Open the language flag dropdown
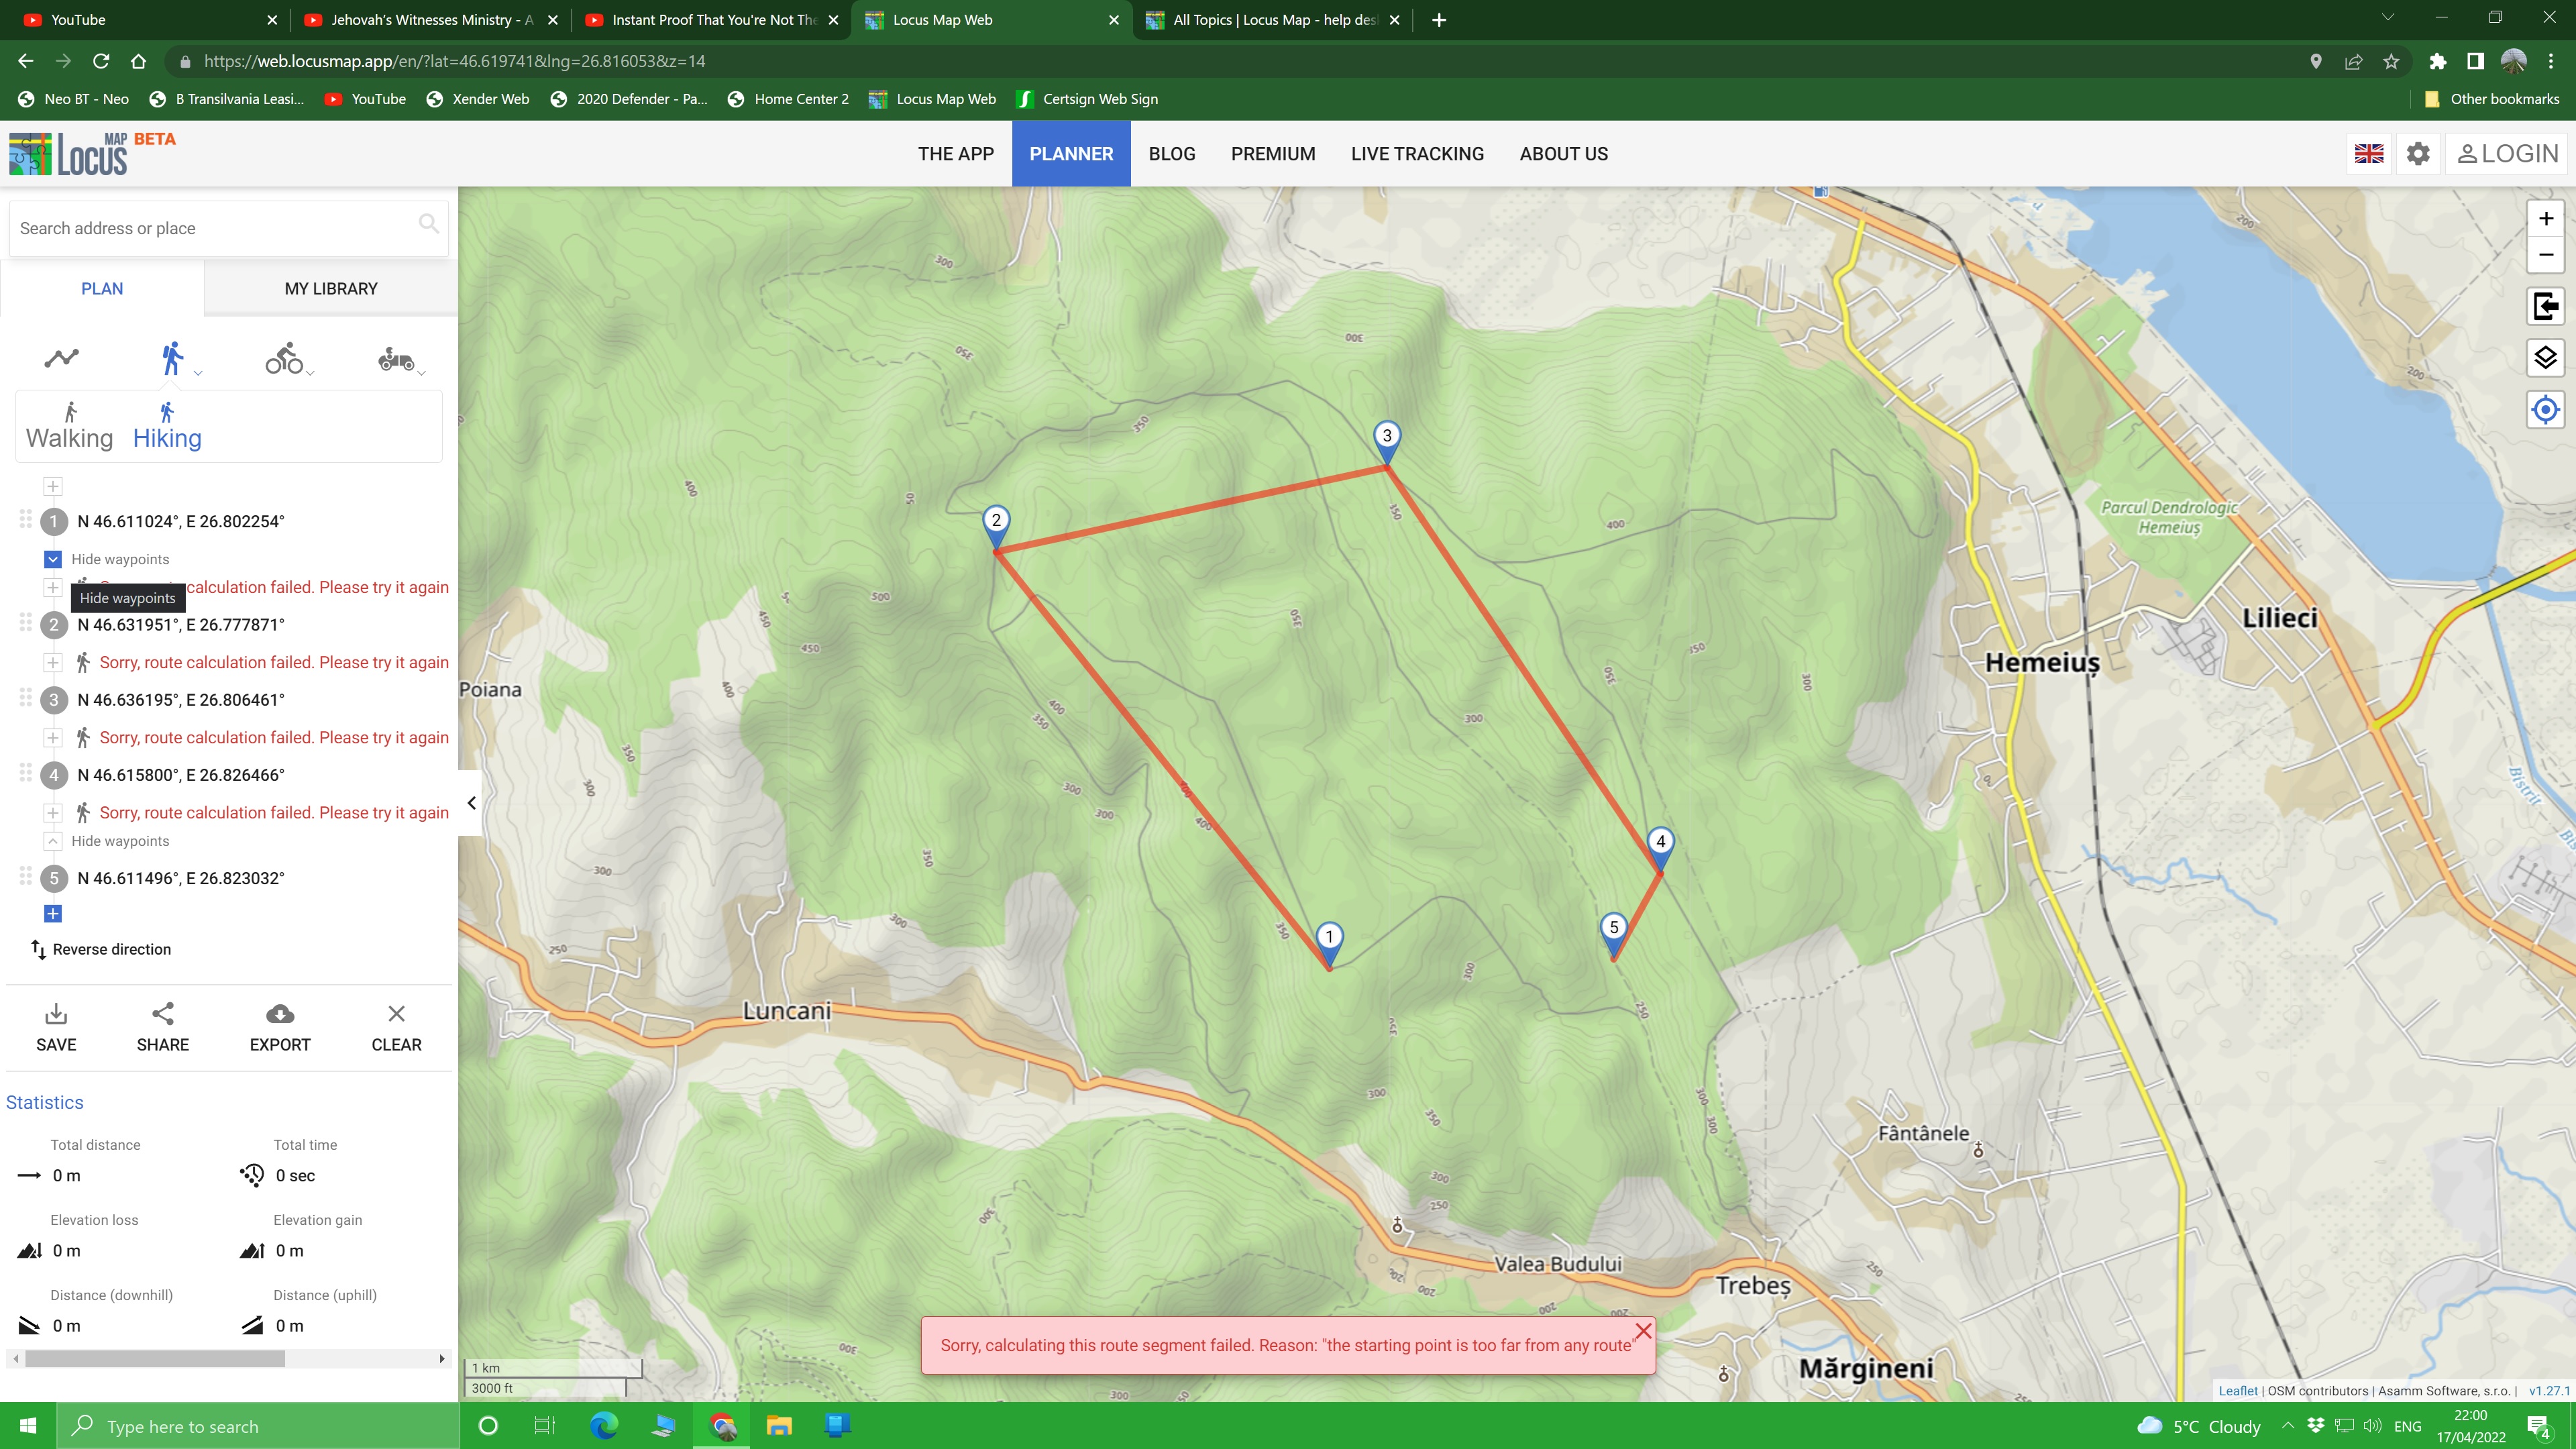This screenshot has height=1449, width=2576. pos(2369,154)
